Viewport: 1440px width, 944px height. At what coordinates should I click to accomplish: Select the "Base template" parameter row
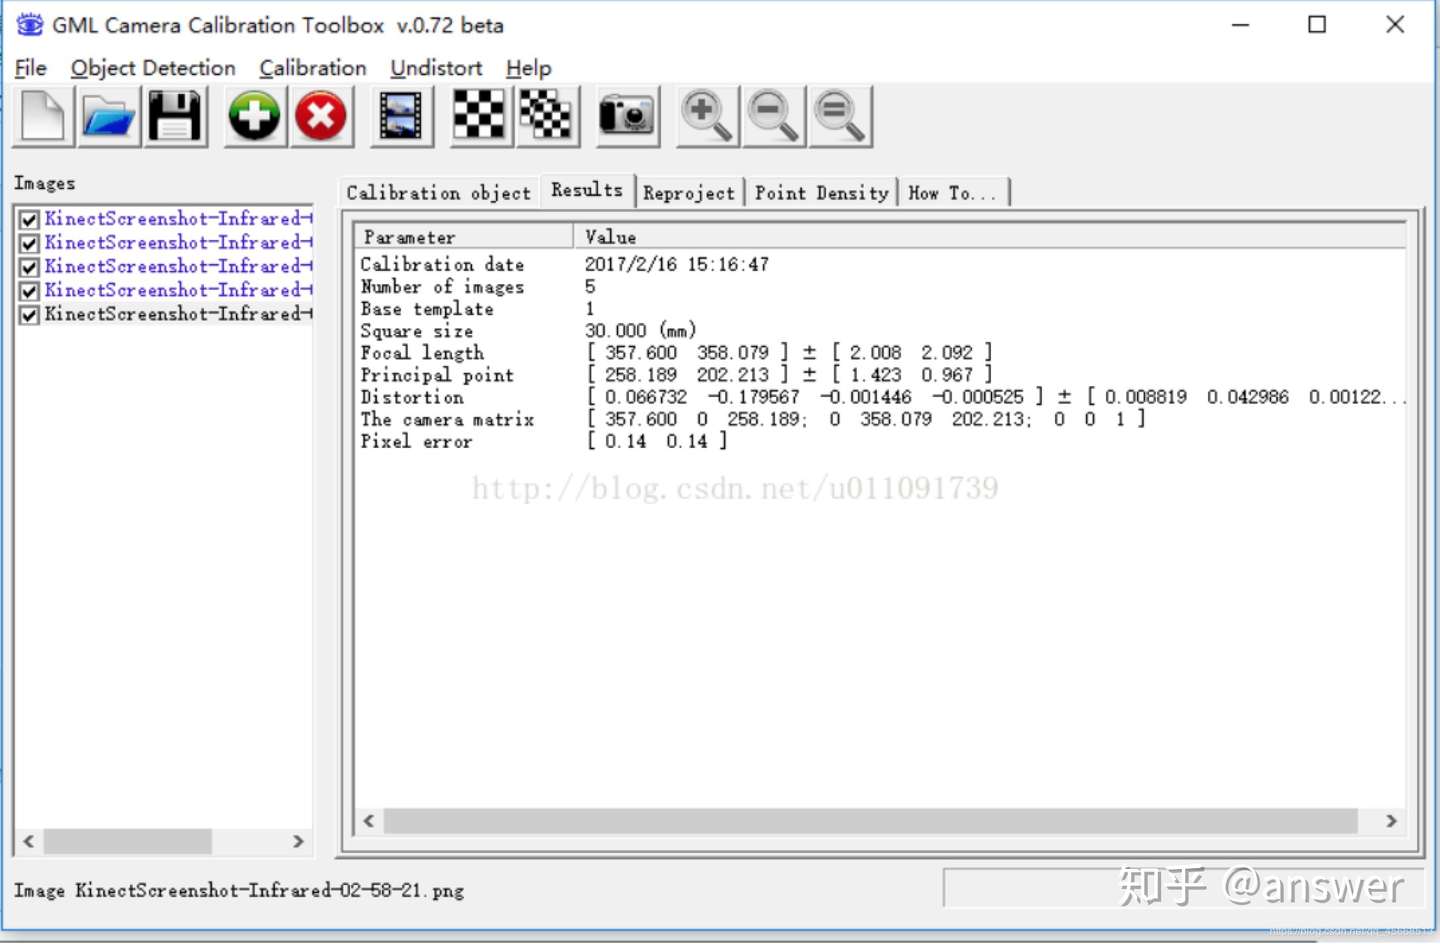pos(427,309)
